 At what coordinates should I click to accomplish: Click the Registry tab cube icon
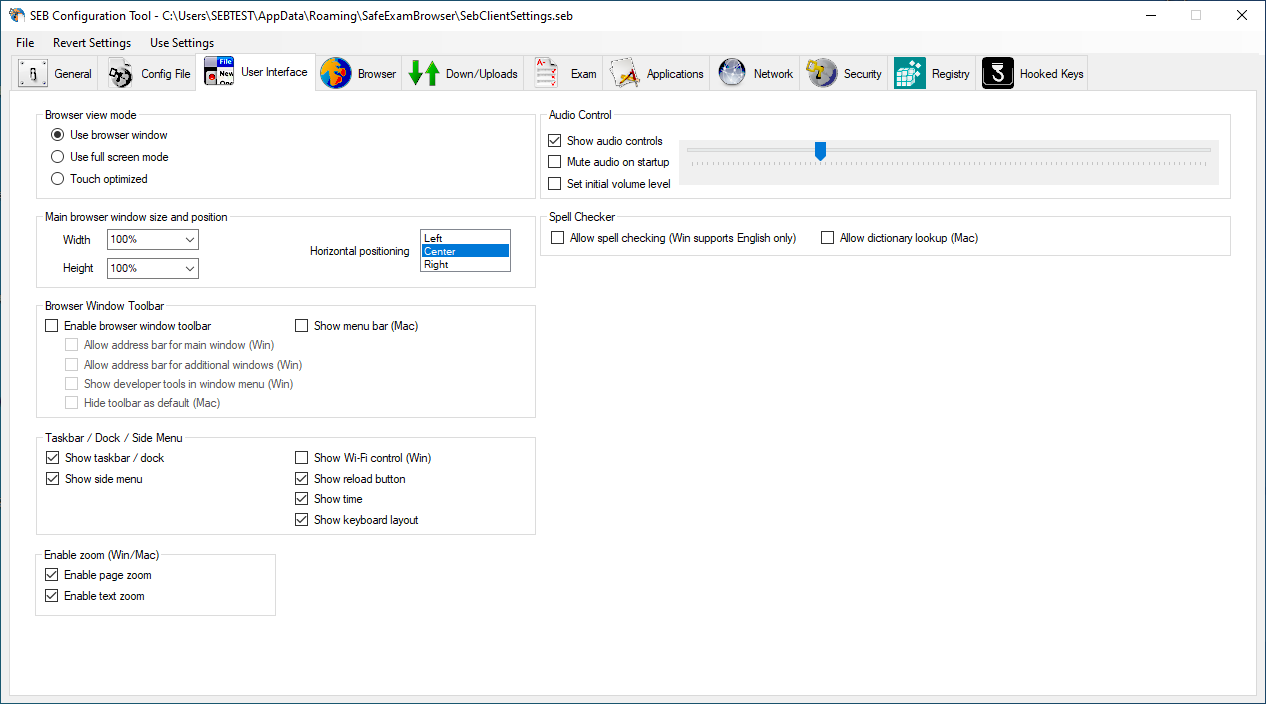coord(910,73)
